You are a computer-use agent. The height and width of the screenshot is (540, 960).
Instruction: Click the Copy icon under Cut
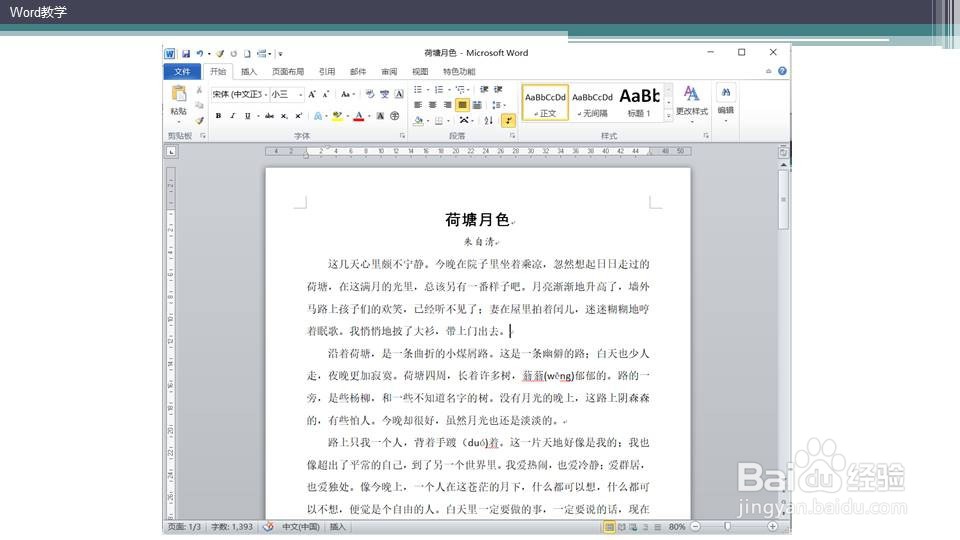(199, 105)
